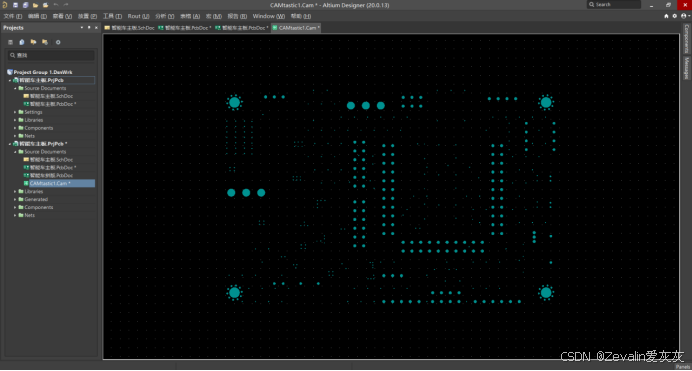Click the Projects panel search box
The height and width of the screenshot is (371, 692).
[x=51, y=55]
